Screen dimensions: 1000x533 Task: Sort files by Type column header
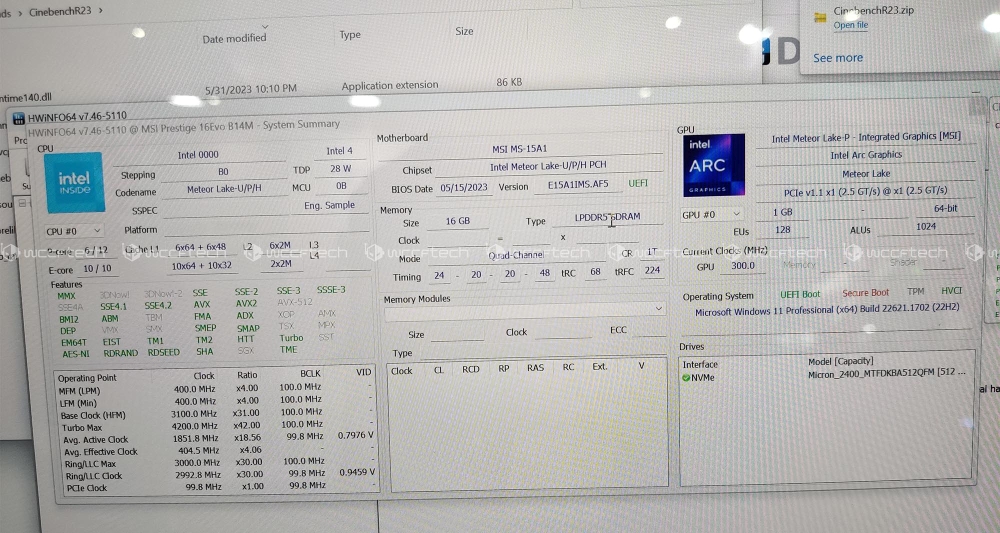[x=350, y=35]
